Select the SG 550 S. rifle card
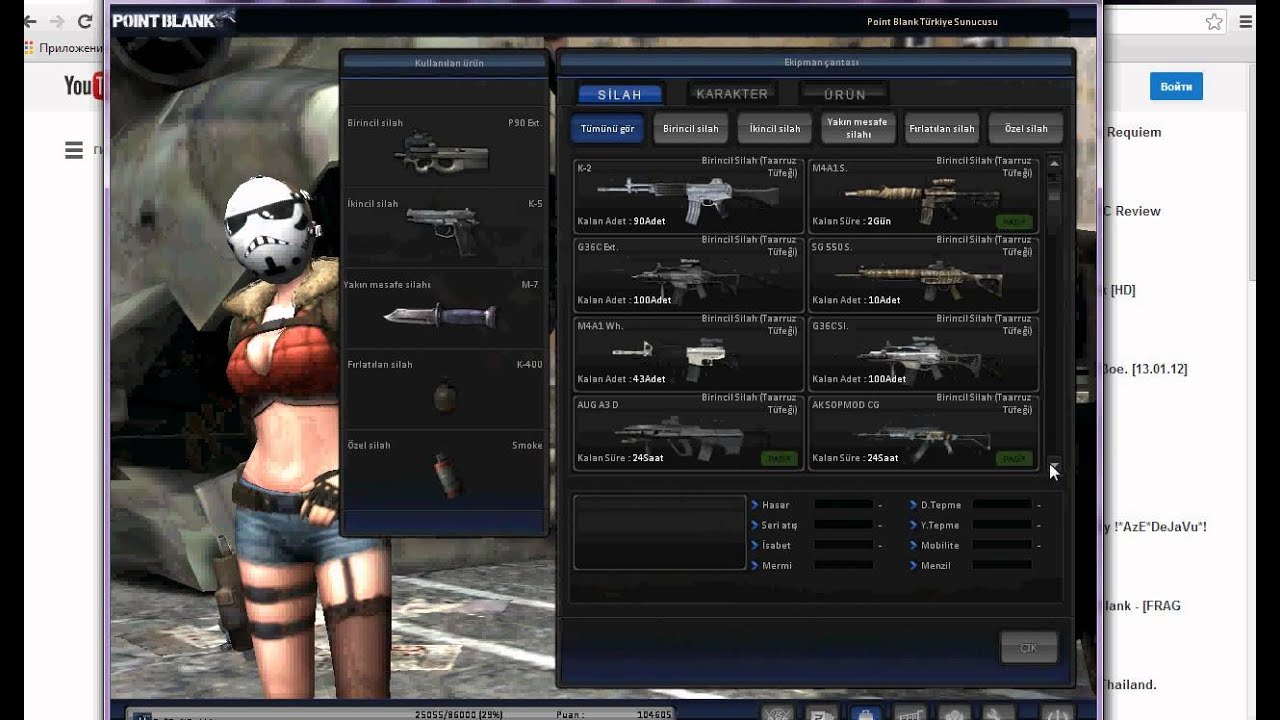1280x720 pixels. click(x=923, y=275)
